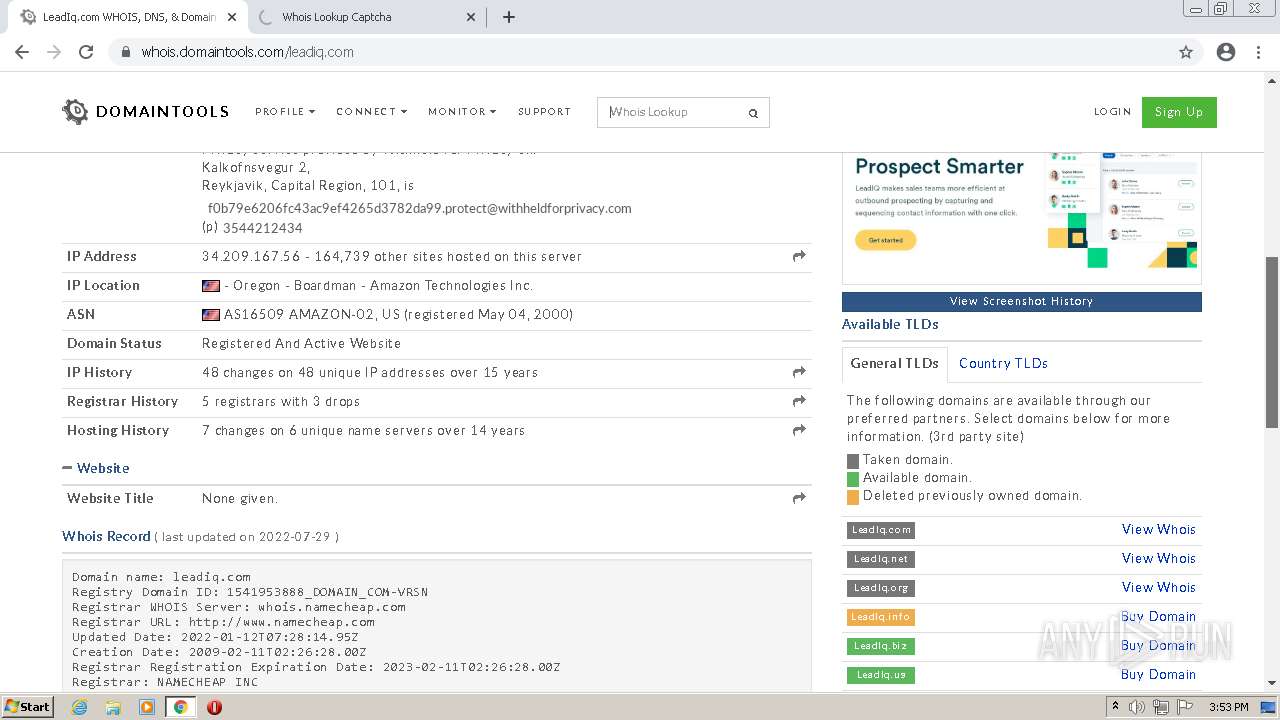This screenshot has width=1280, height=720.
Task: Switch to the General TLDs tab
Action: pyautogui.click(x=894, y=364)
